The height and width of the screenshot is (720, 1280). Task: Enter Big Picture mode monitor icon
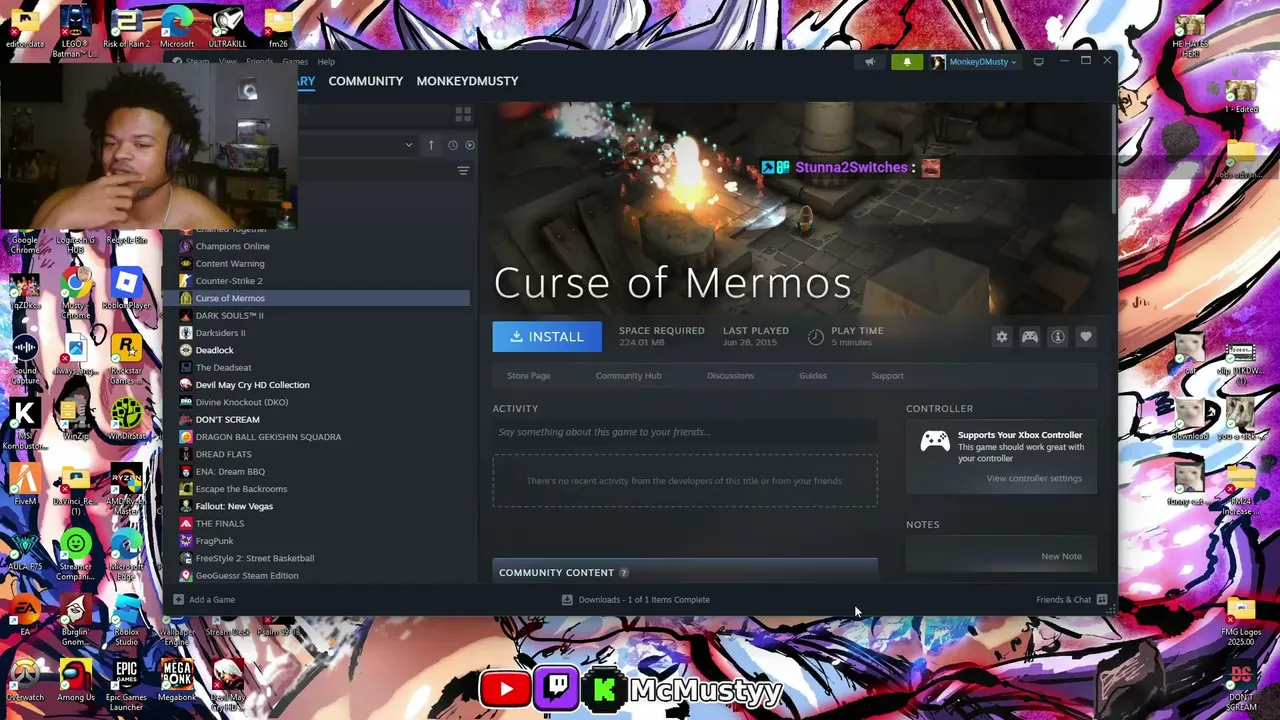pos(1038,62)
